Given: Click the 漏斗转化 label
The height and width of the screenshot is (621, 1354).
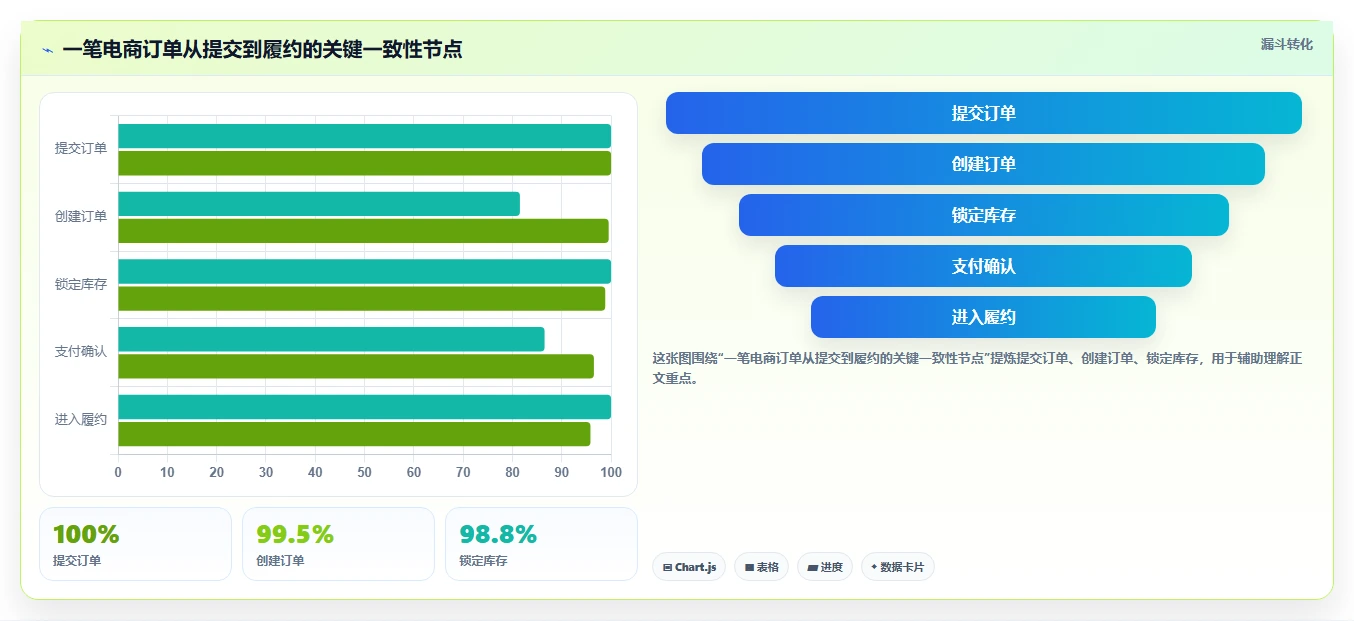Looking at the screenshot, I should pyautogui.click(x=1287, y=44).
